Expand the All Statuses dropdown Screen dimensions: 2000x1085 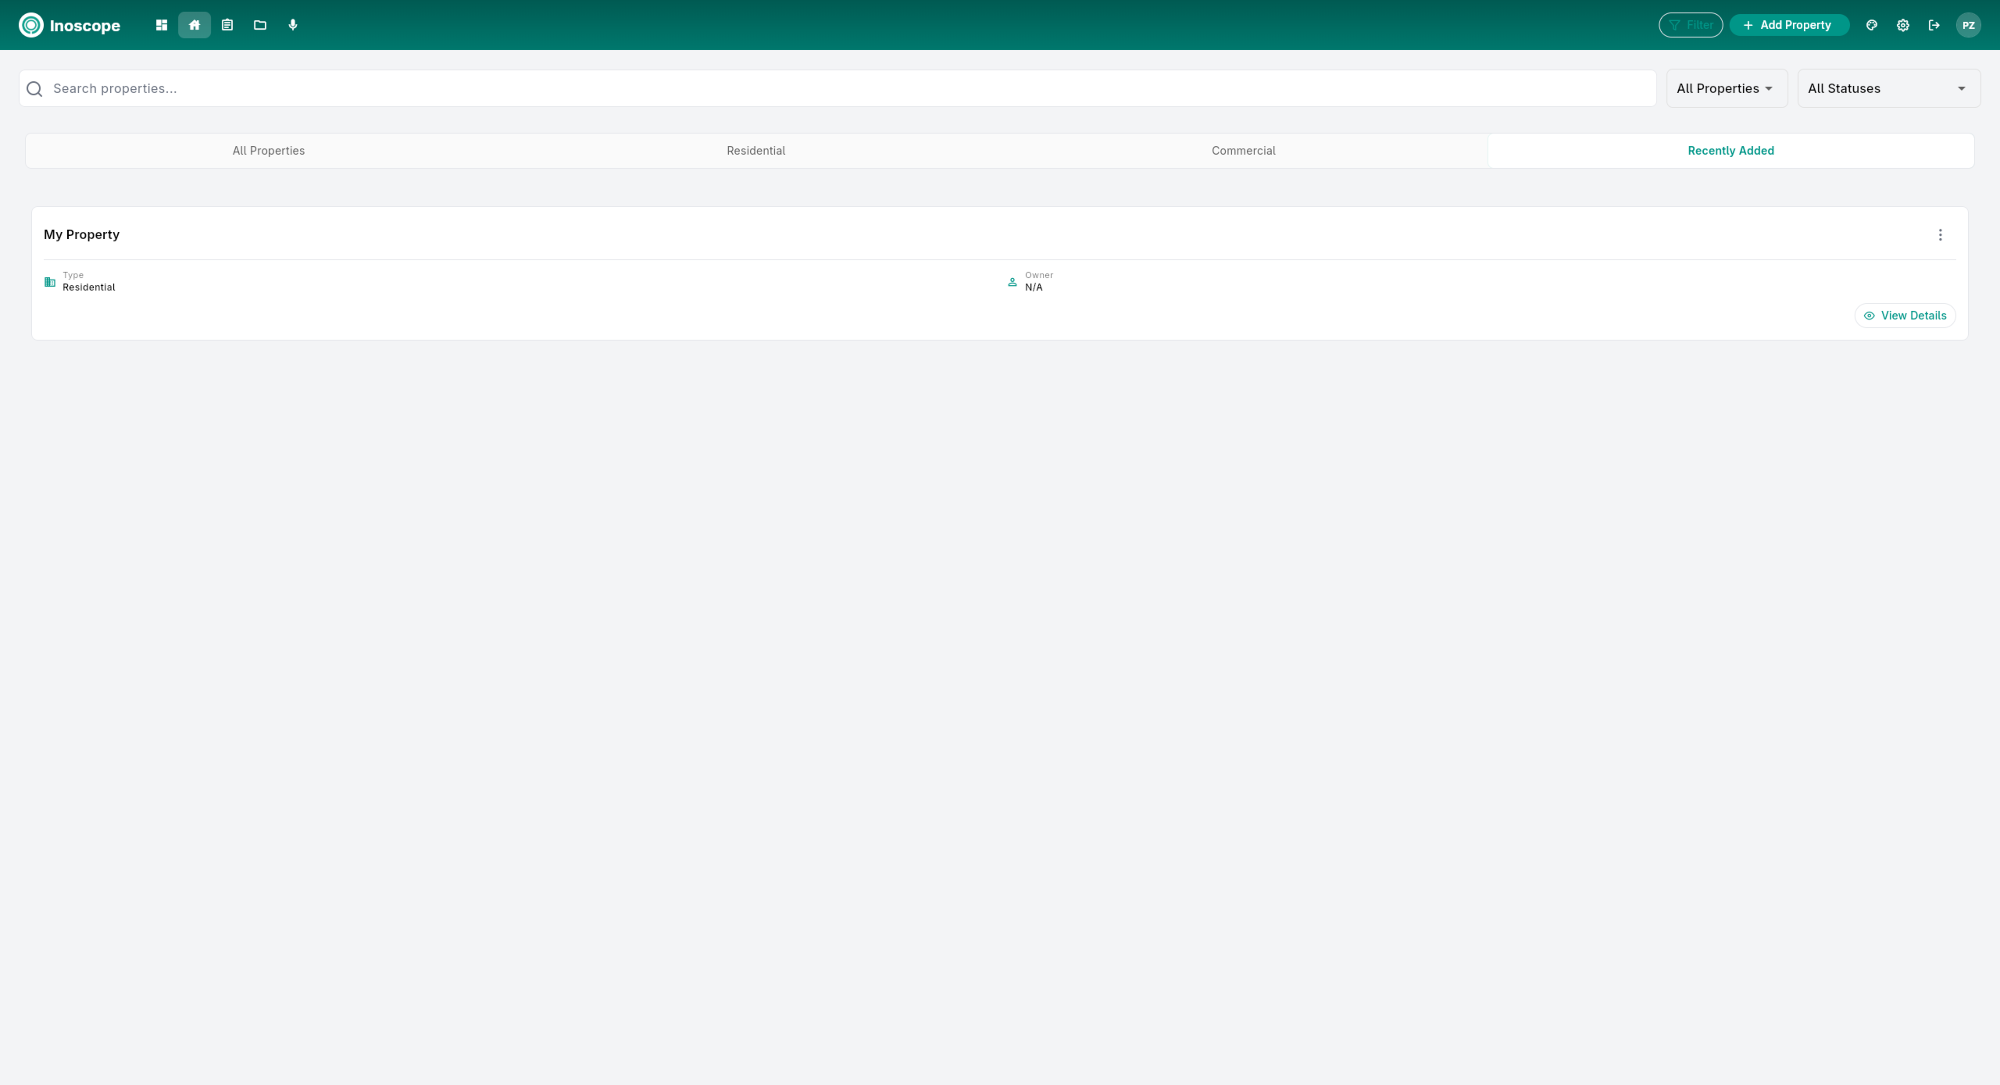pyautogui.click(x=1888, y=88)
